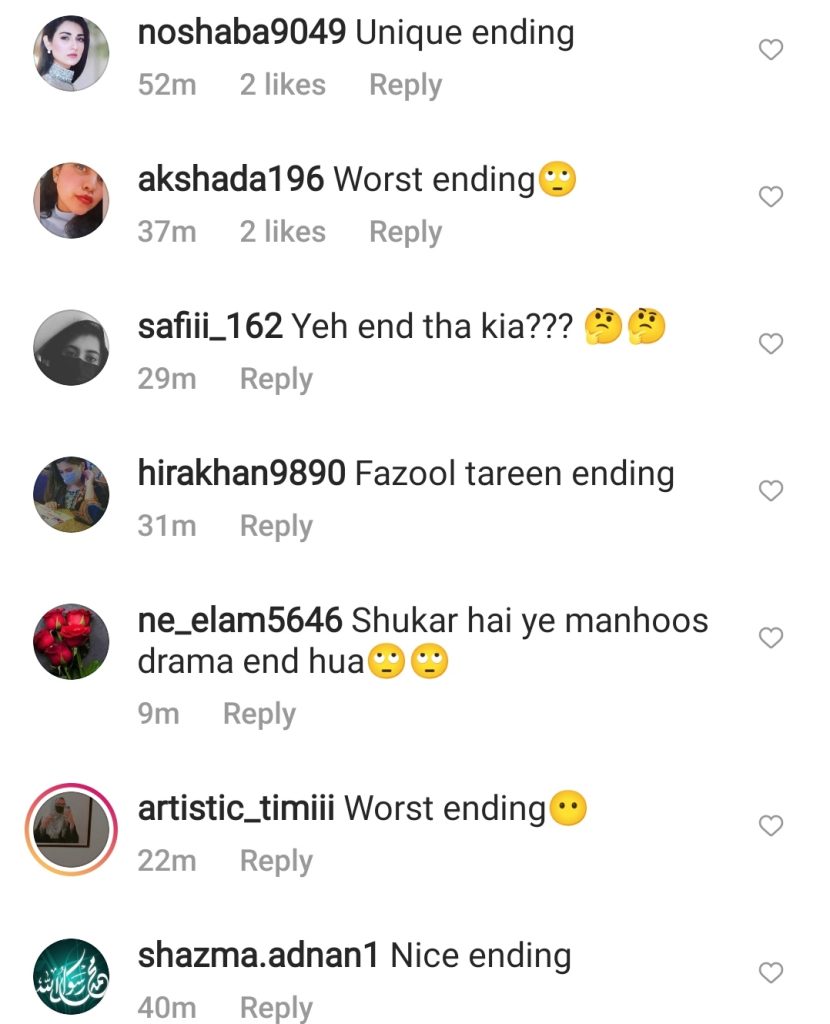
Task: View the 2 likes on akshada196's comment
Action: [282, 232]
